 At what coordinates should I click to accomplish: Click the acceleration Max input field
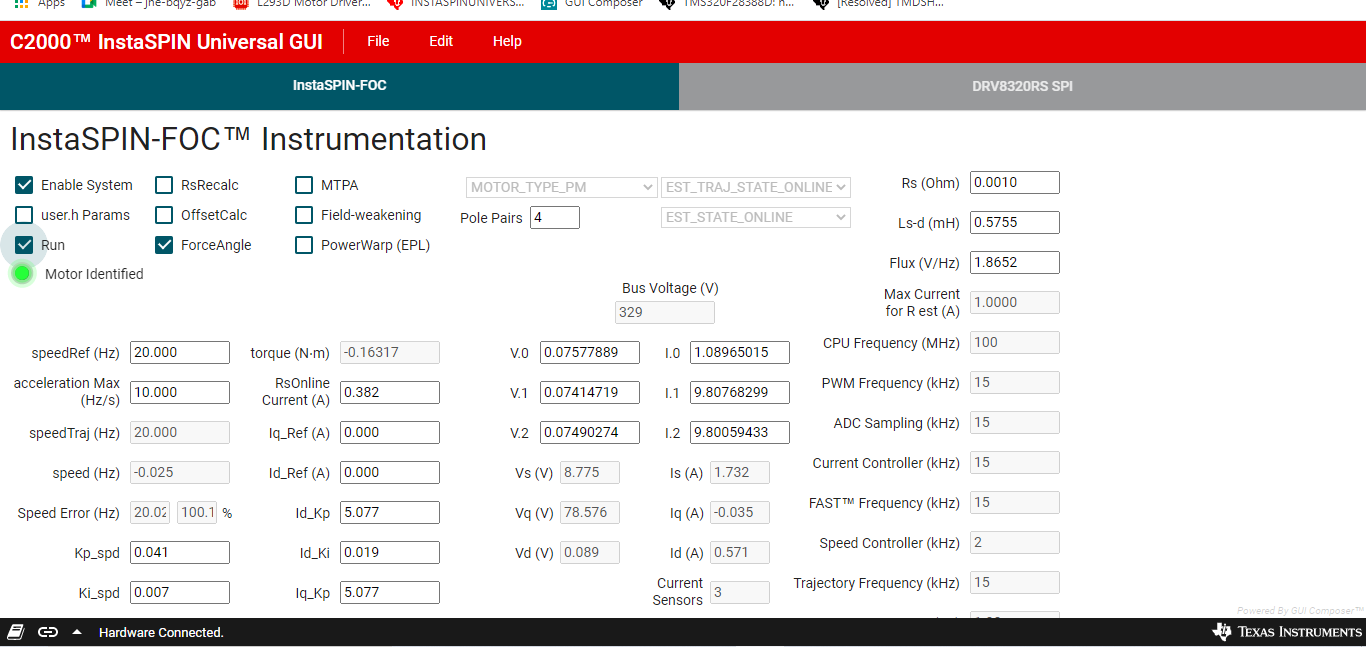180,392
